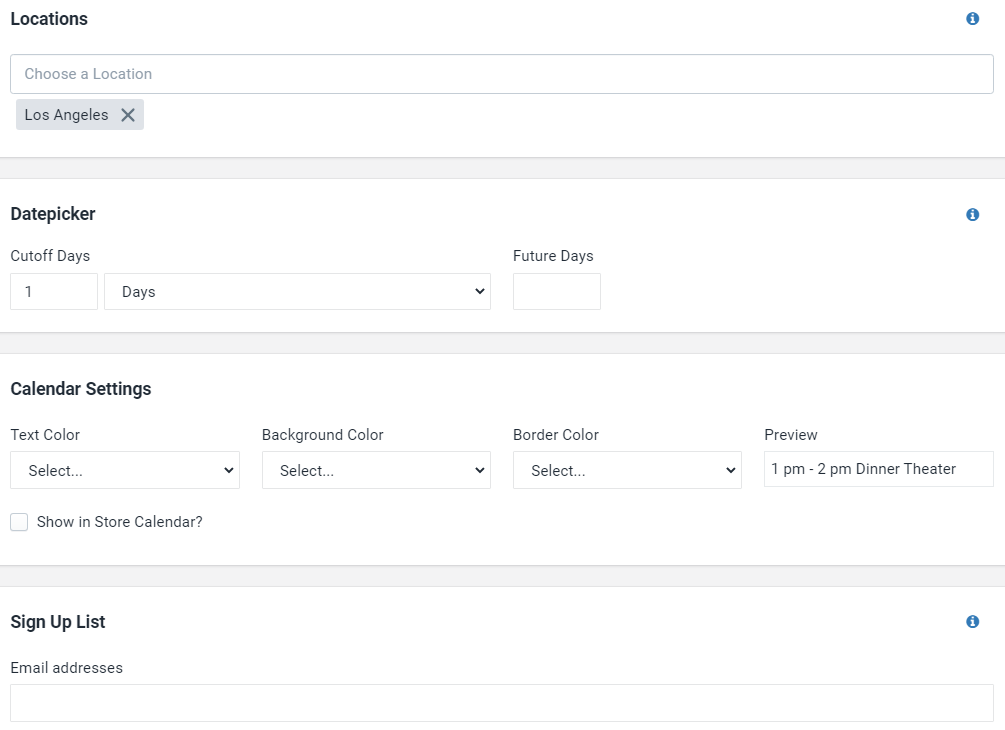
Task: Click the Future Days input field
Action: 557,292
